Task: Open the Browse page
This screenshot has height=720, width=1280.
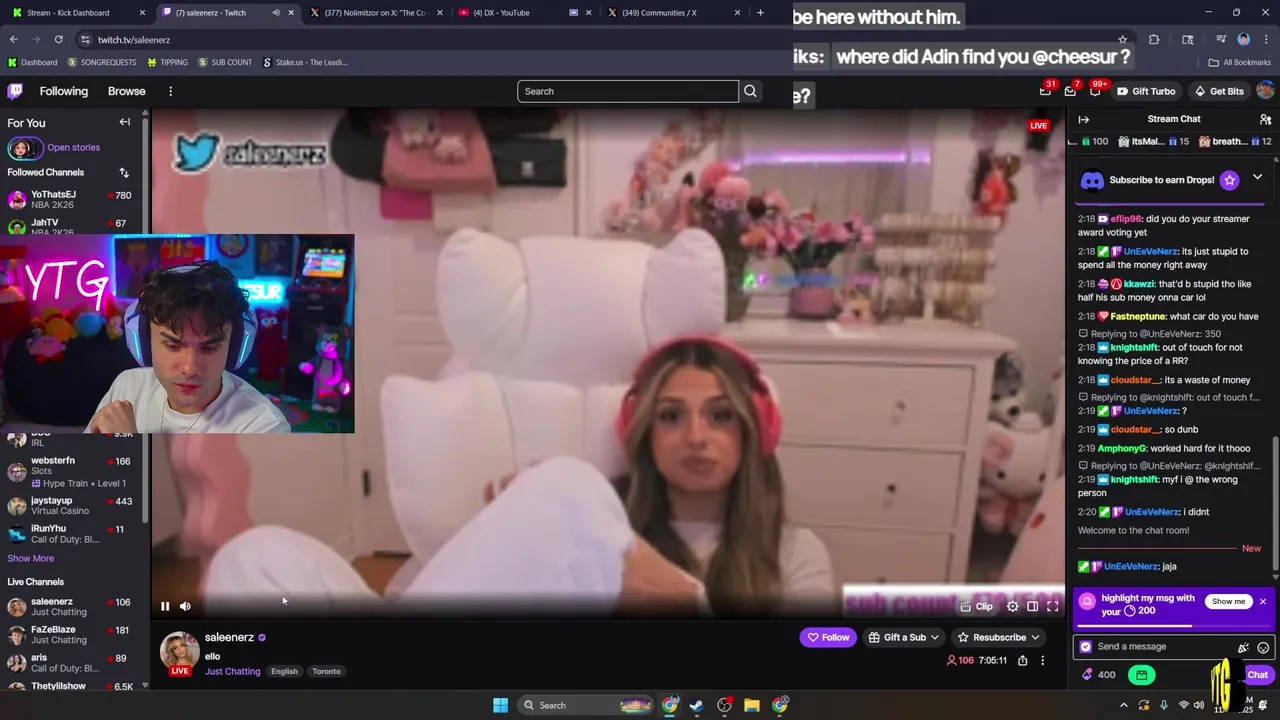Action: (126, 91)
